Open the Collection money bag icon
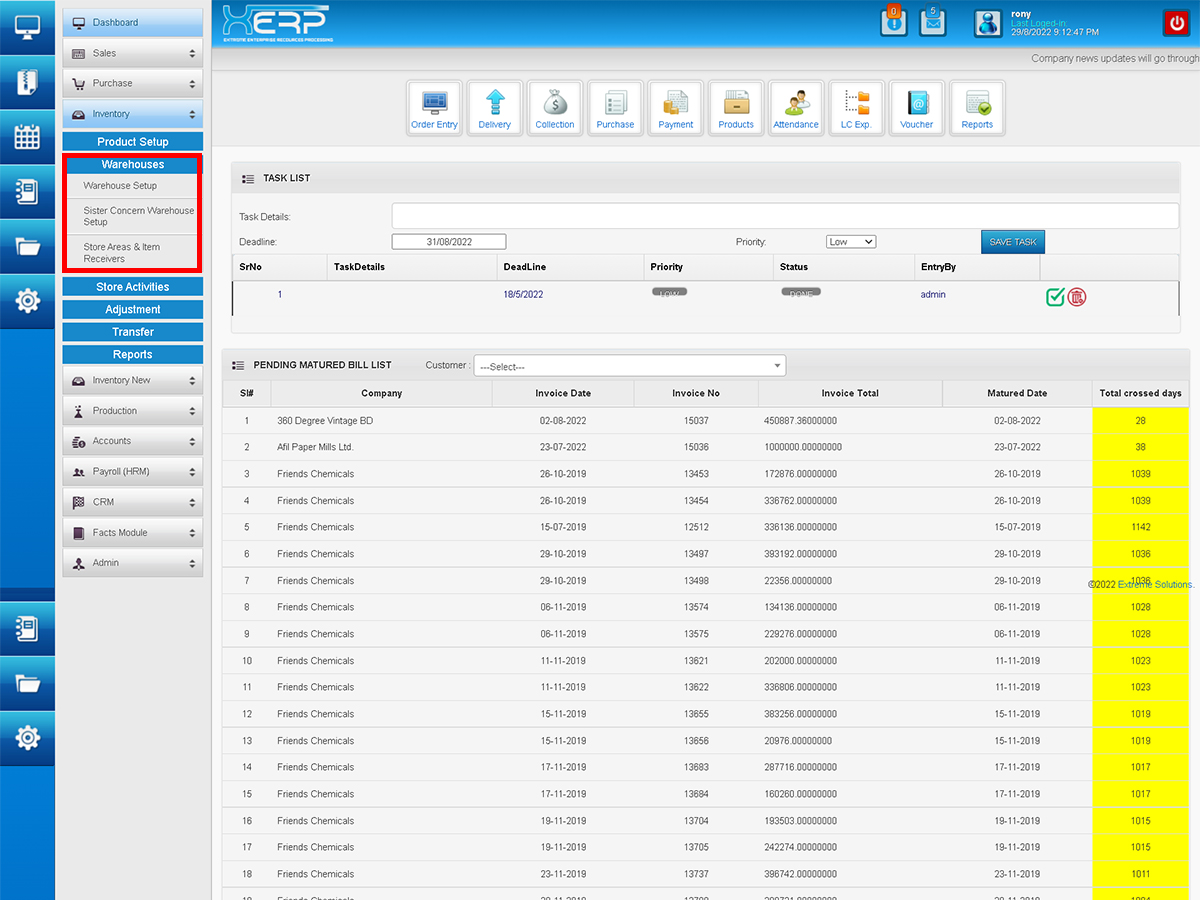1200x900 pixels. pyautogui.click(x=555, y=108)
